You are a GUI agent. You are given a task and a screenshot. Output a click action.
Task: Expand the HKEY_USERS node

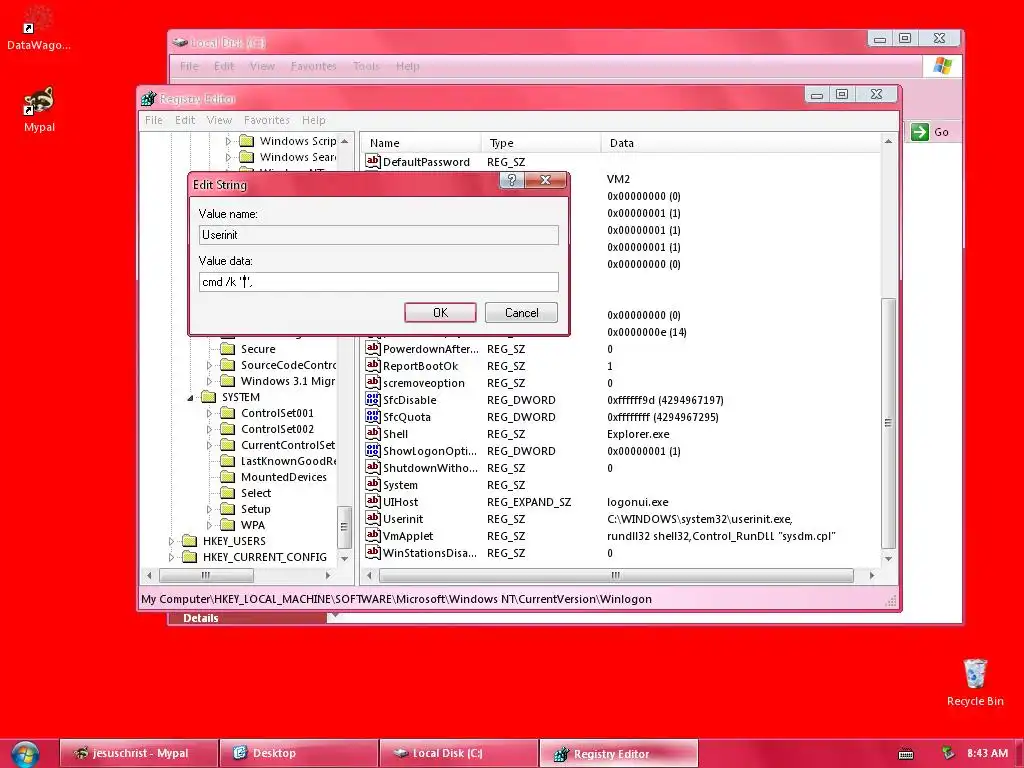(x=171, y=541)
